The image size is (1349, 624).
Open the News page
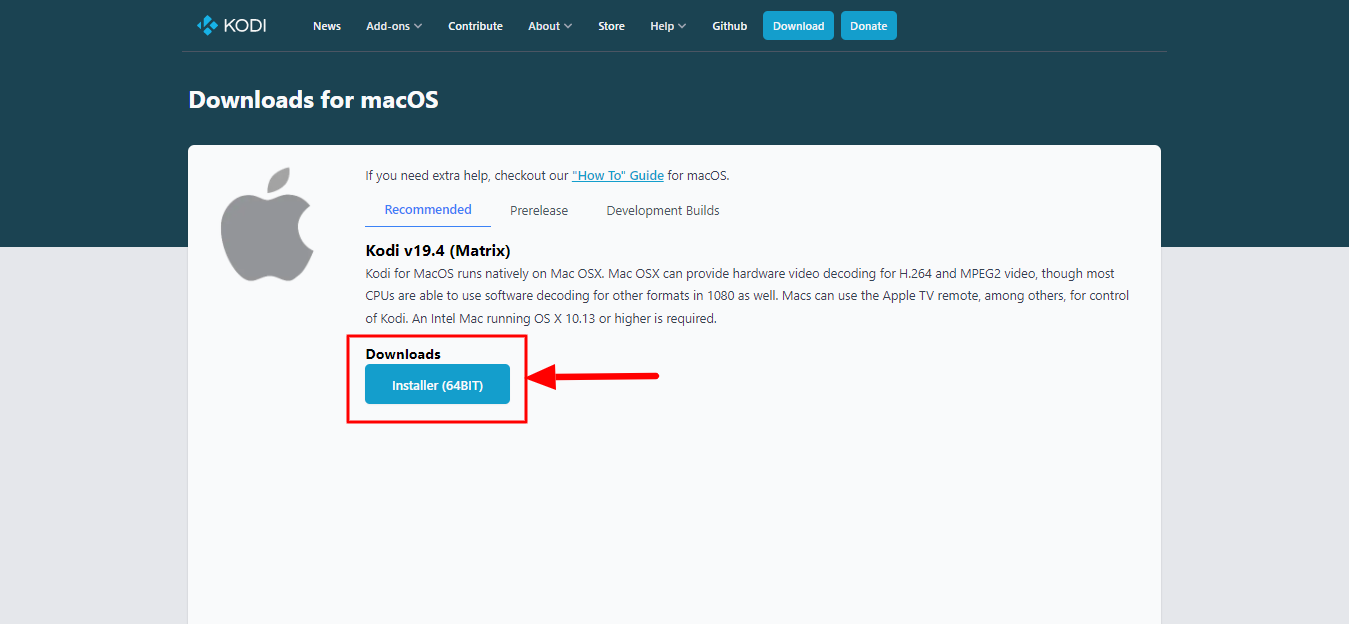[327, 26]
